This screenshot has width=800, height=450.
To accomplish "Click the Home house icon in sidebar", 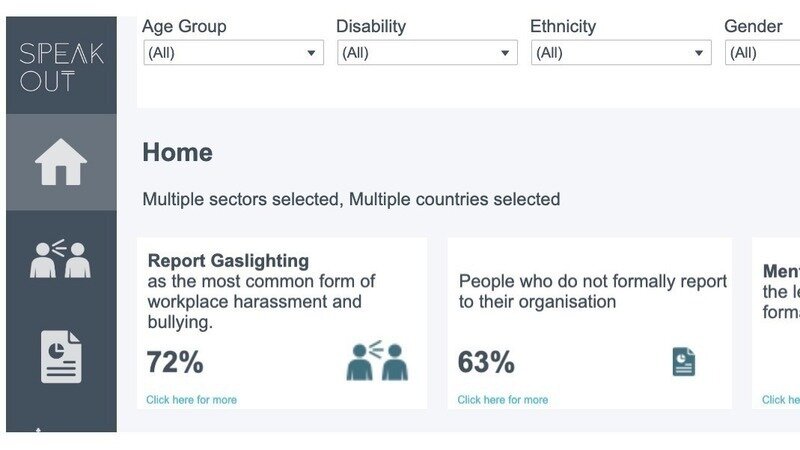I will (x=61, y=162).
